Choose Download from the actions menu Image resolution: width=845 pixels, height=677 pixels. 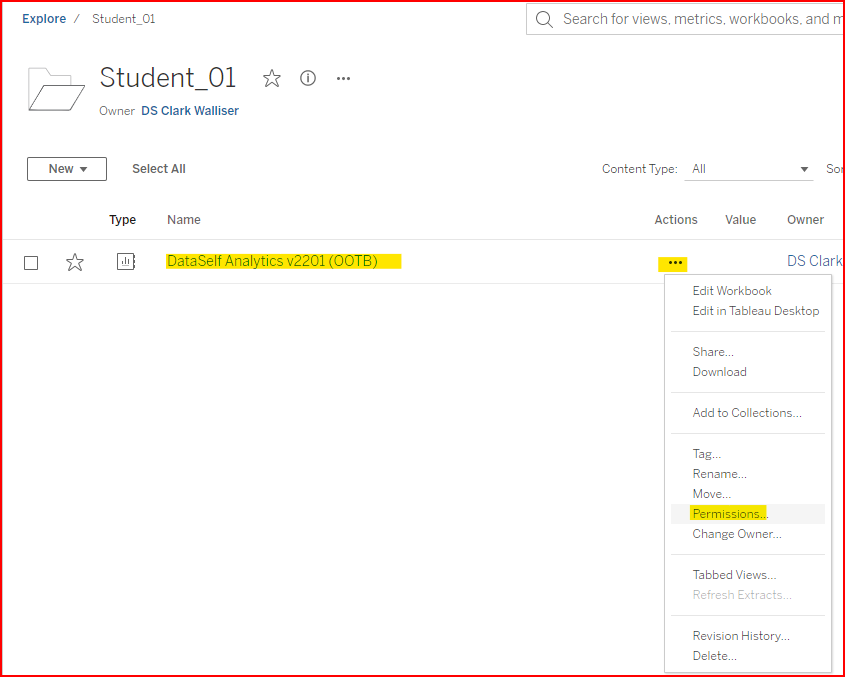(x=719, y=372)
